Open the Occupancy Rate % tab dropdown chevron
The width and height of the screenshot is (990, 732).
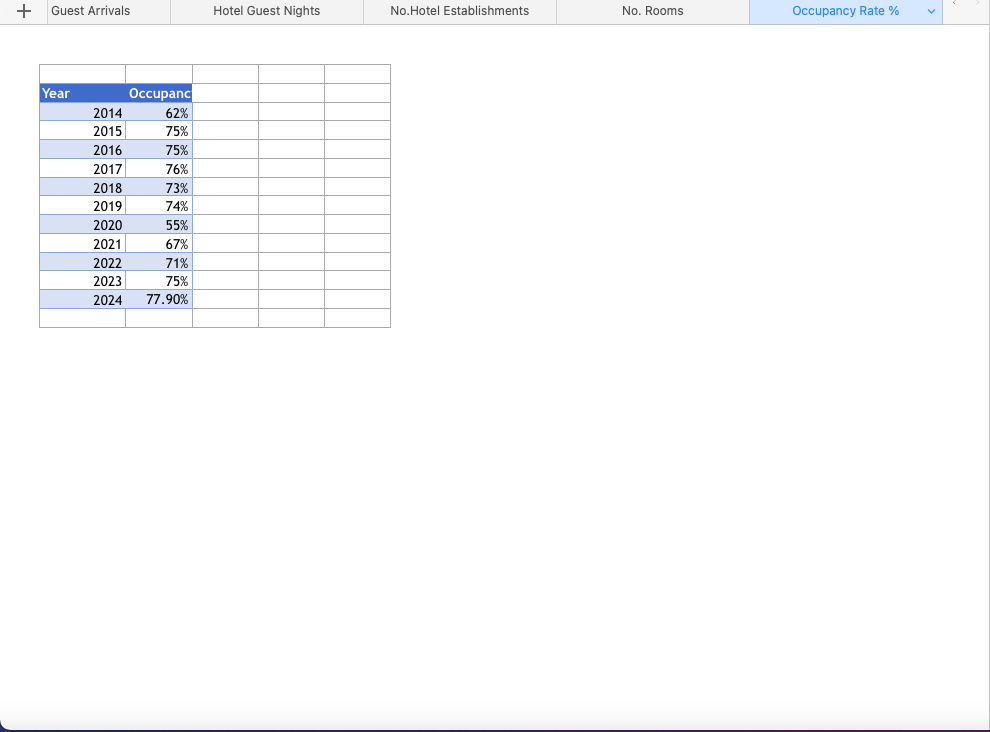932,11
